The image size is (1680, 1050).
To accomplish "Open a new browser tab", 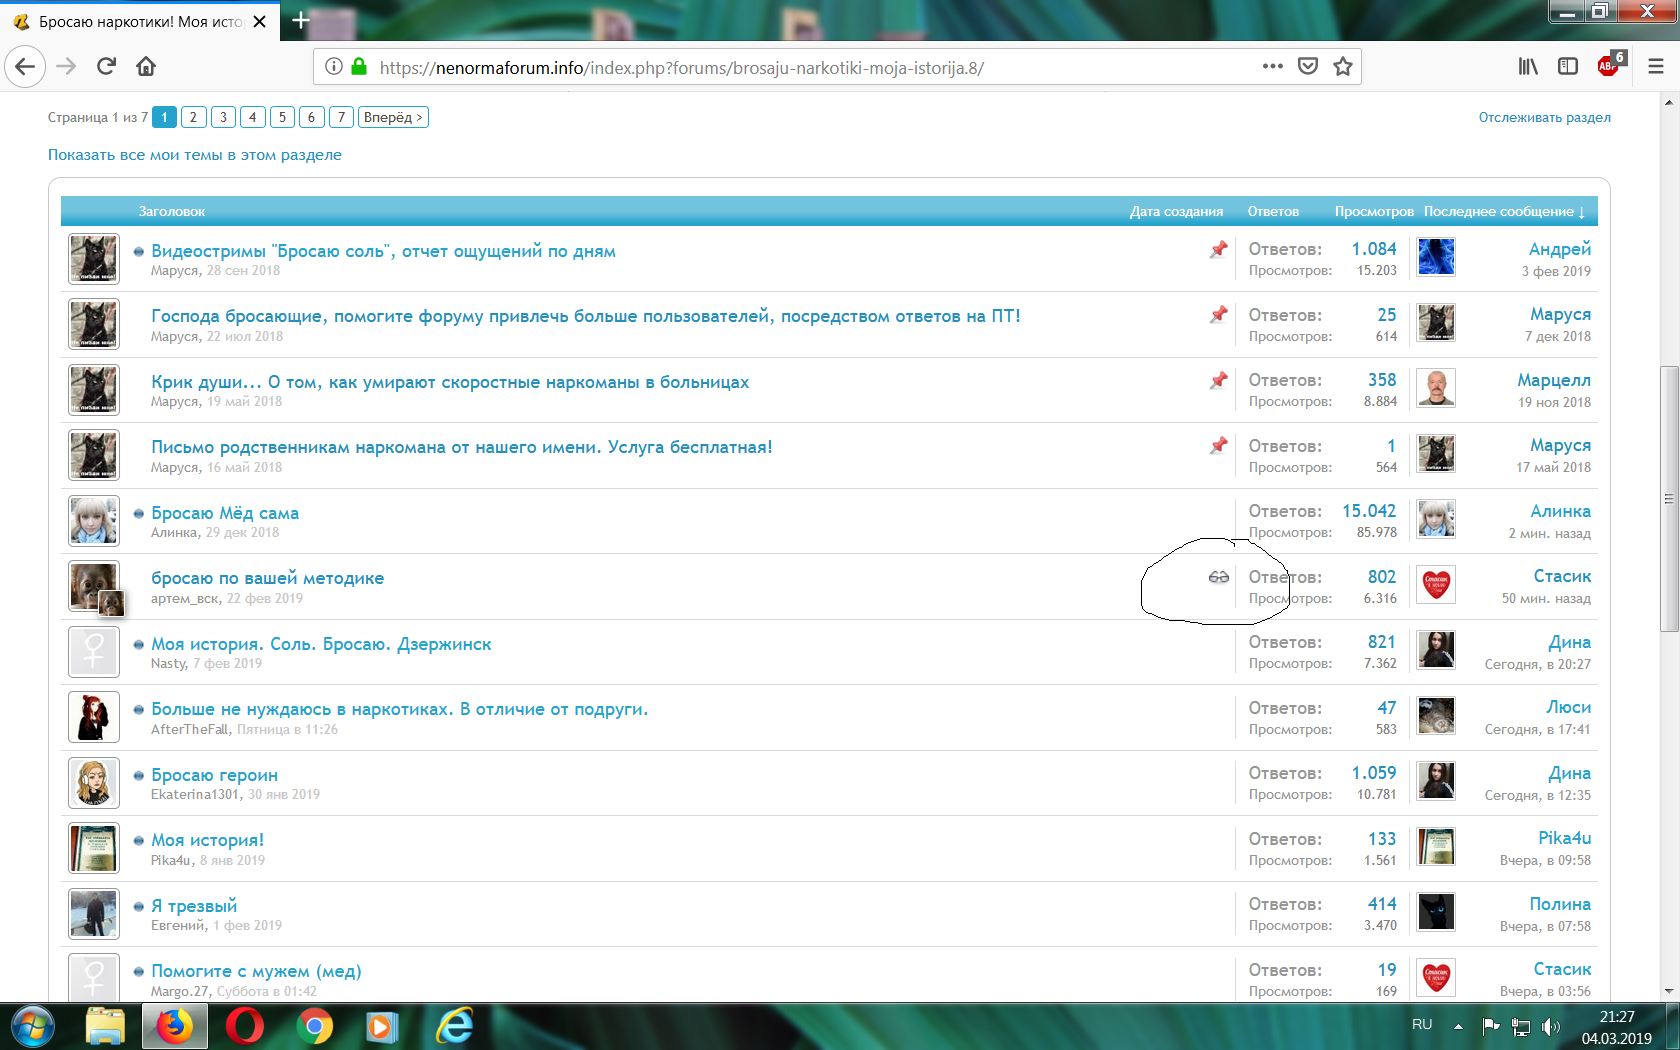I will pos(301,20).
